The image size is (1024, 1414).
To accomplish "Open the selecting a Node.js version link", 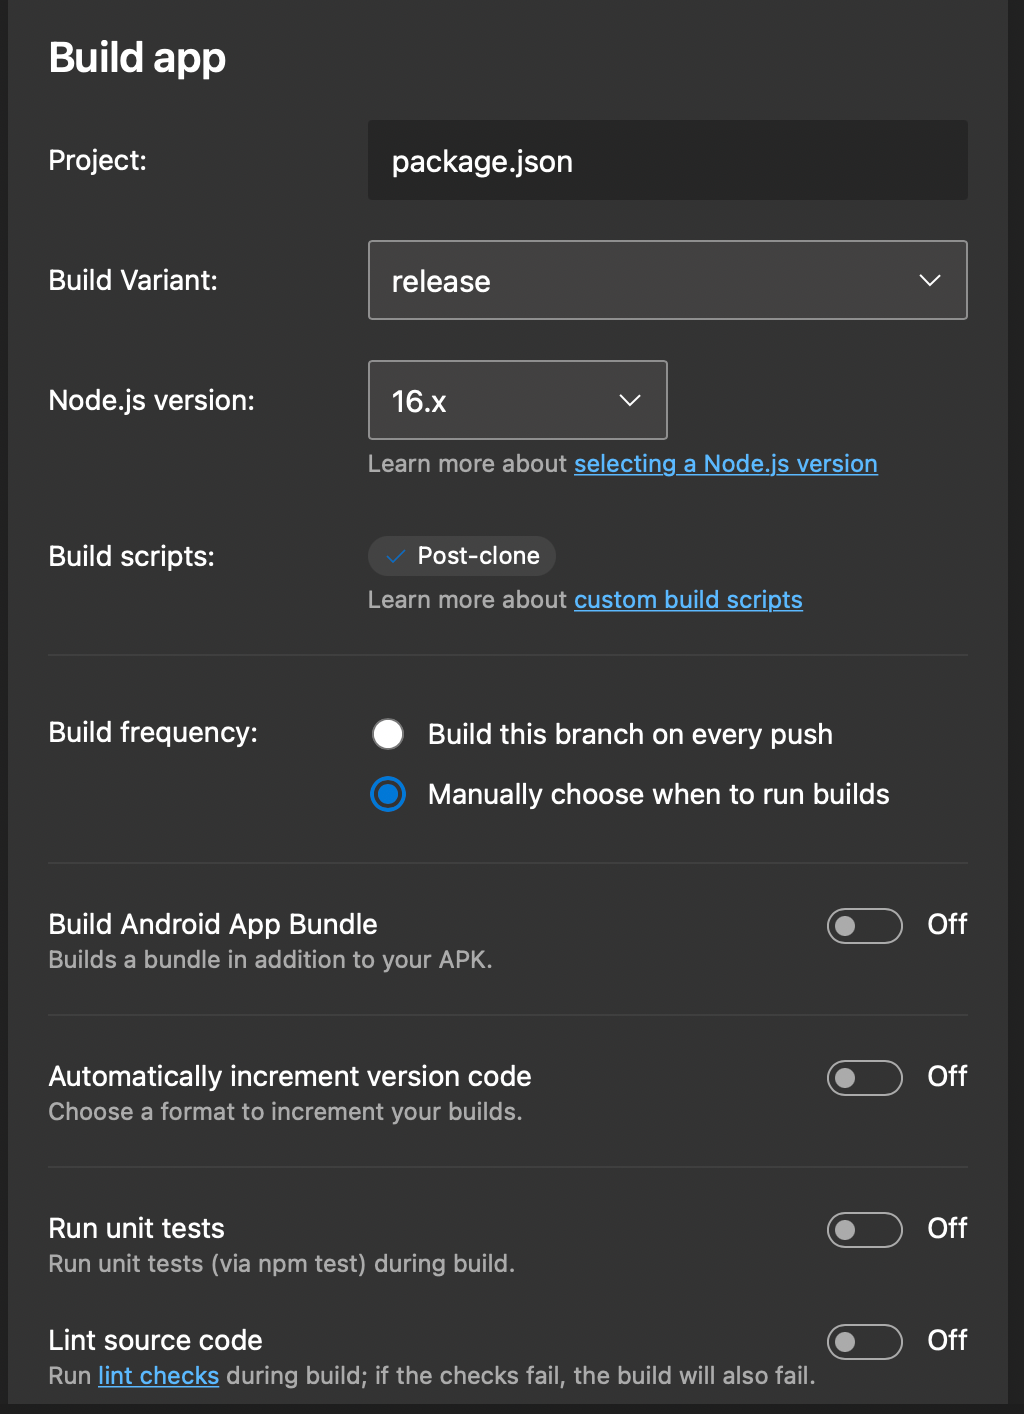I will pos(725,463).
